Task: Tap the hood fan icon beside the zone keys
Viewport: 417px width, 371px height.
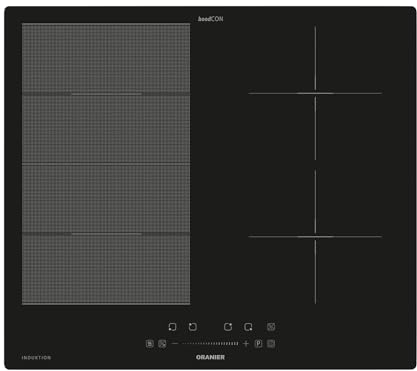Action: (x=271, y=327)
